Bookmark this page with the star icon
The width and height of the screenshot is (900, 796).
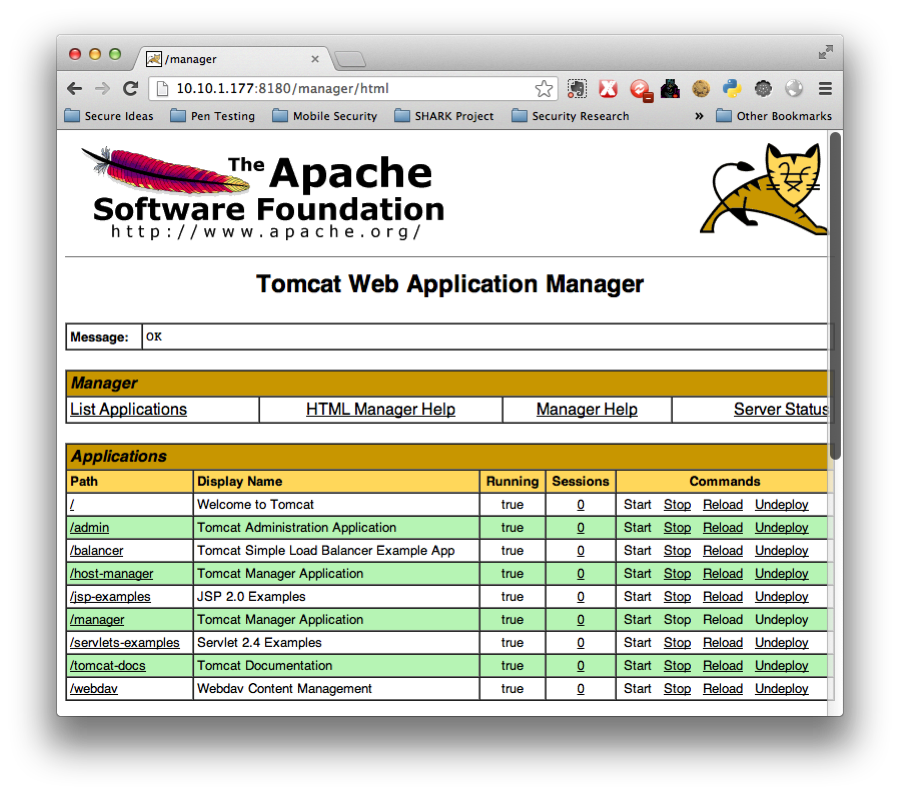[544, 88]
